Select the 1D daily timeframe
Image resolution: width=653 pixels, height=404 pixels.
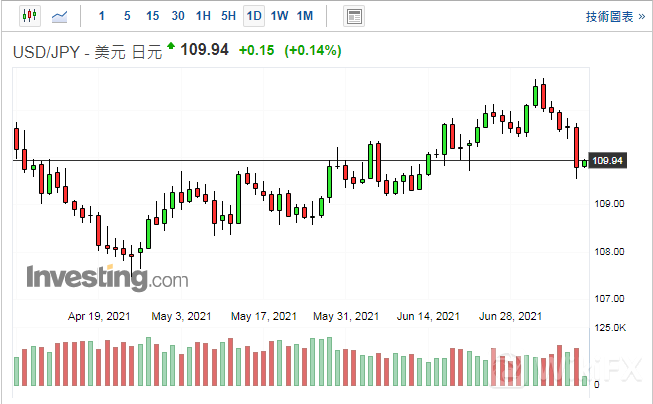[x=254, y=16]
